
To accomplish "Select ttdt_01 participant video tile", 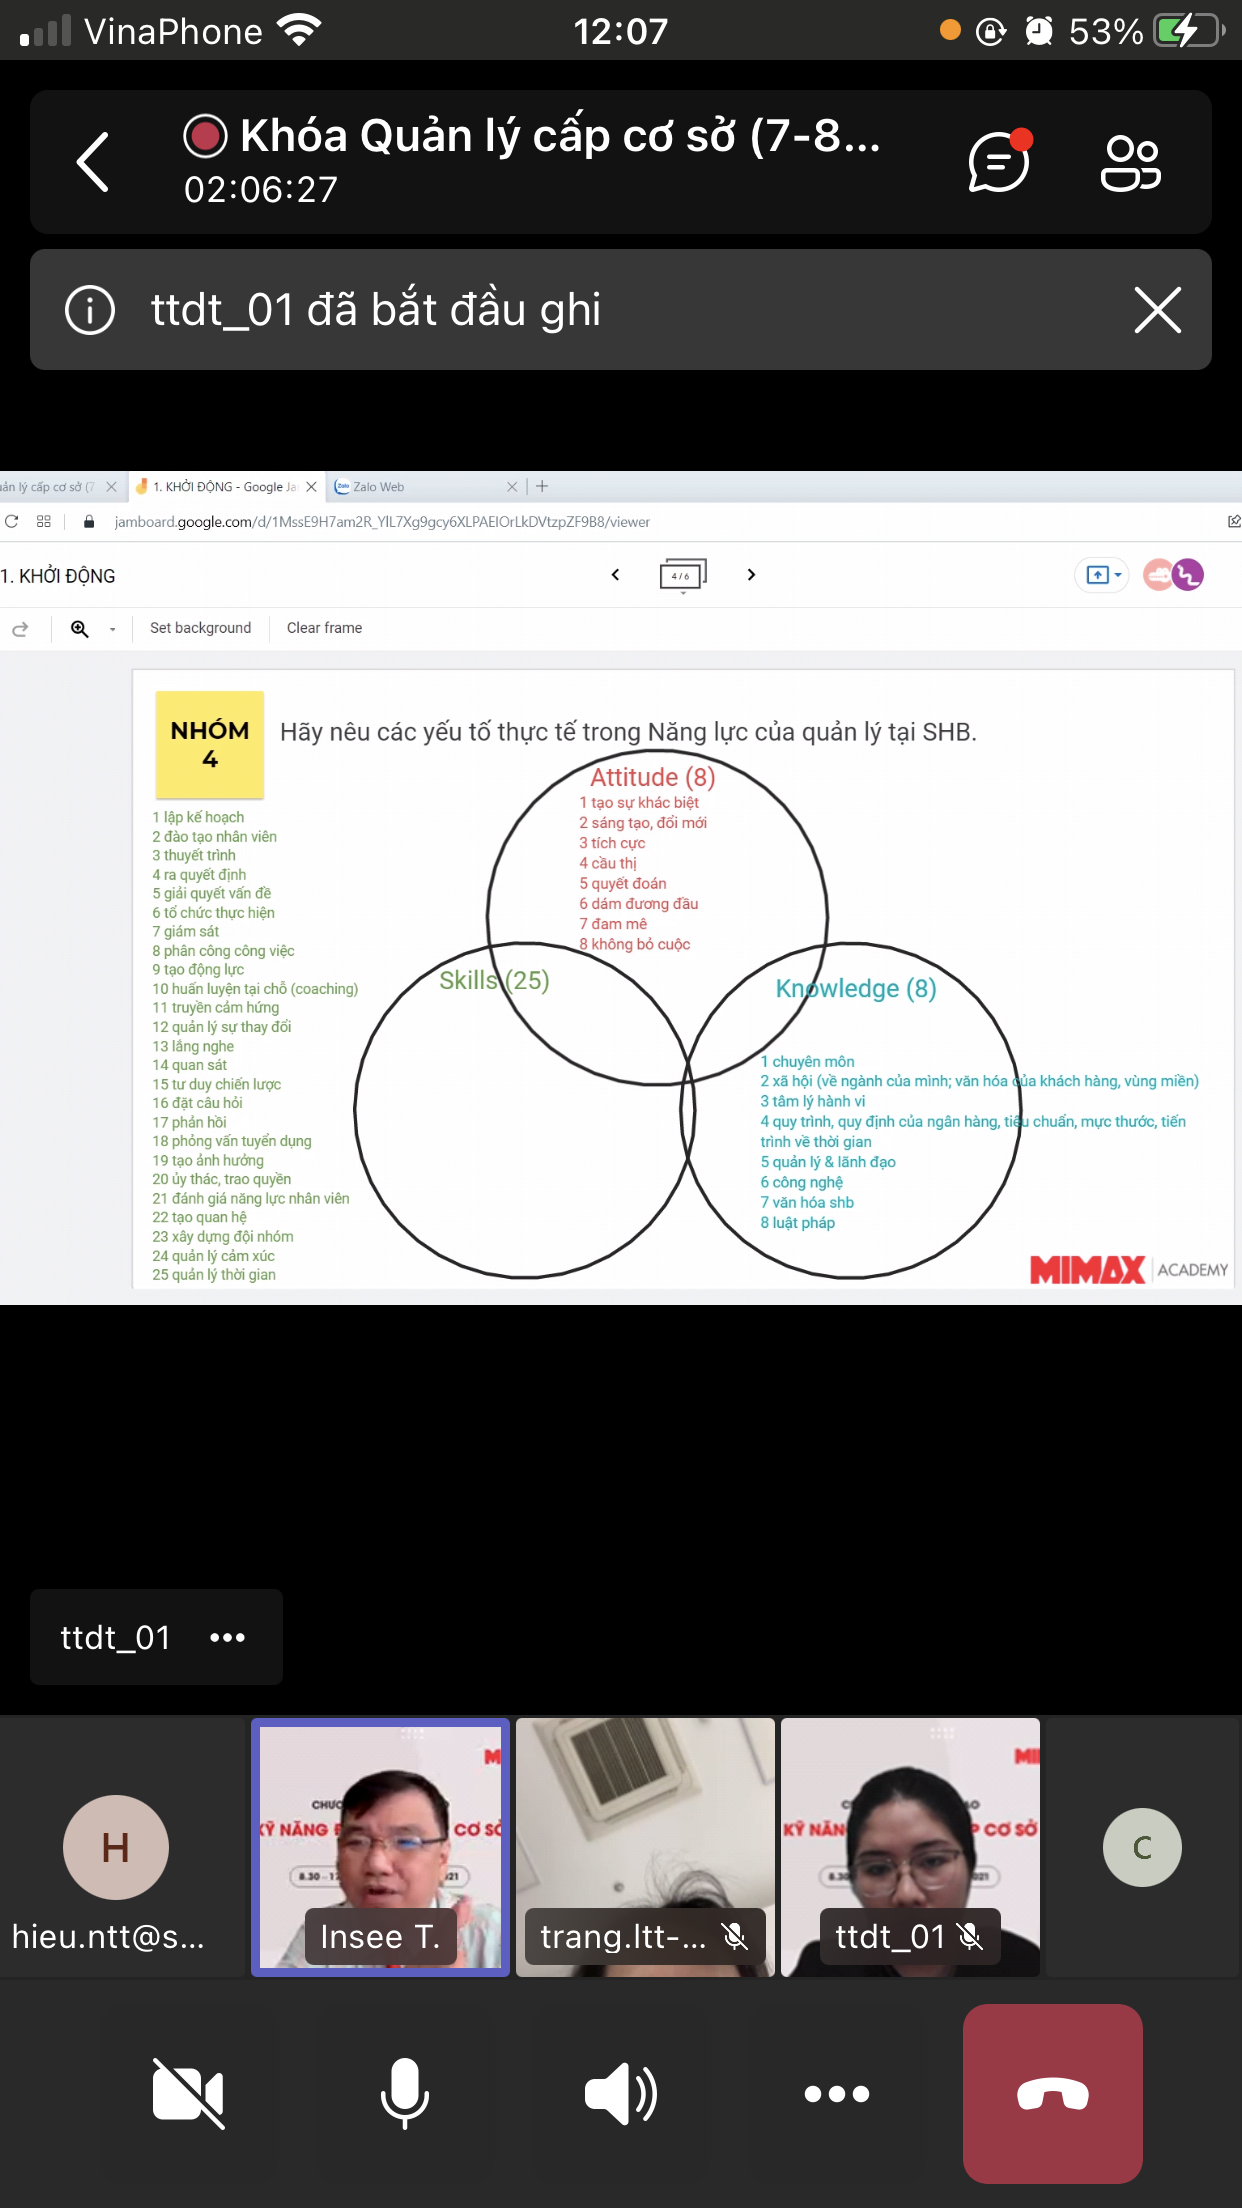I will (910, 1847).
